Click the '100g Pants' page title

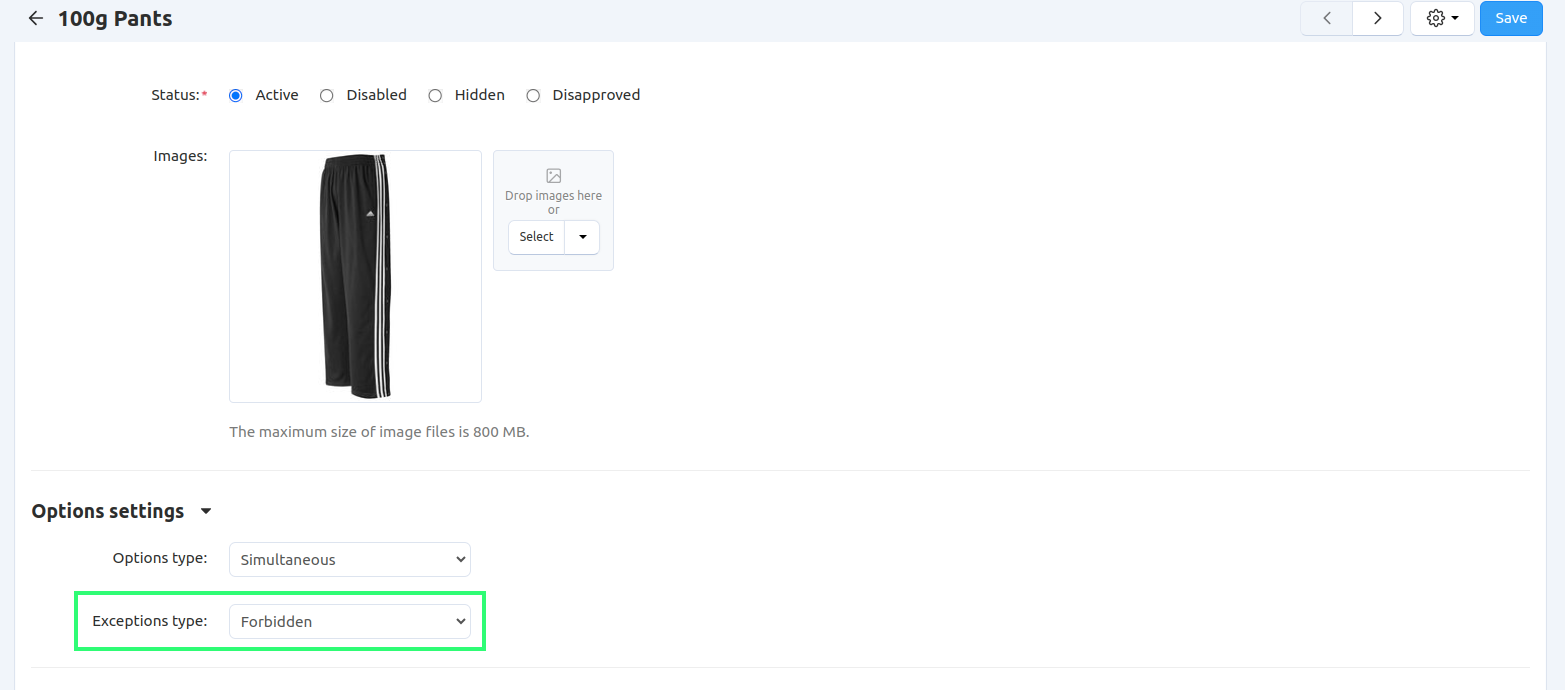point(115,18)
